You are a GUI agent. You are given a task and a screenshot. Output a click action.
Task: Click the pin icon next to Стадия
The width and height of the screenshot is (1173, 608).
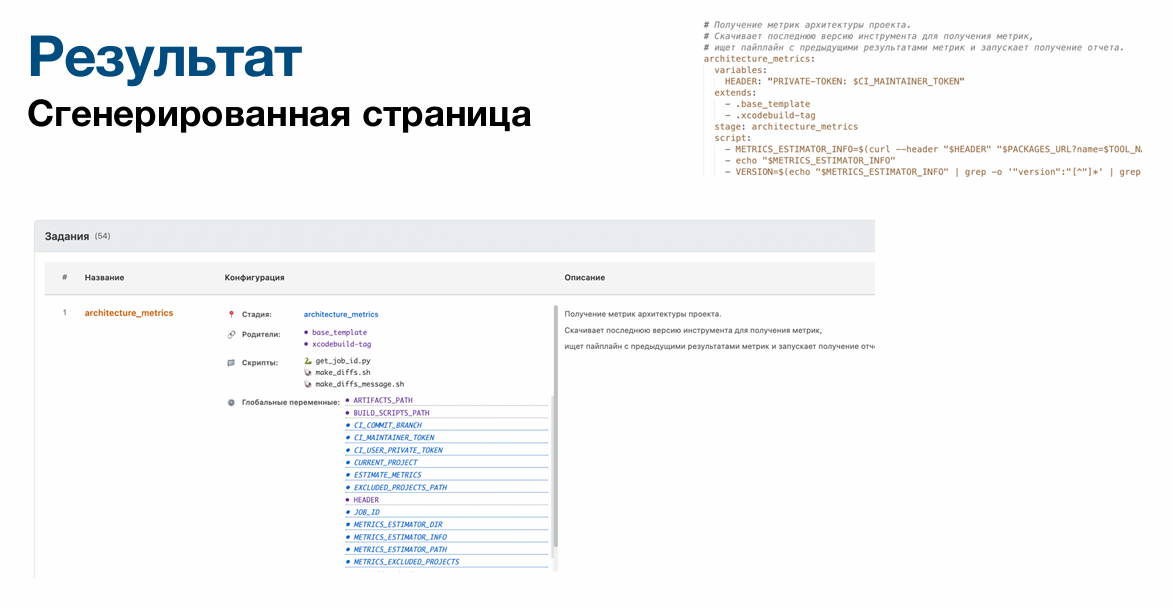(231, 315)
